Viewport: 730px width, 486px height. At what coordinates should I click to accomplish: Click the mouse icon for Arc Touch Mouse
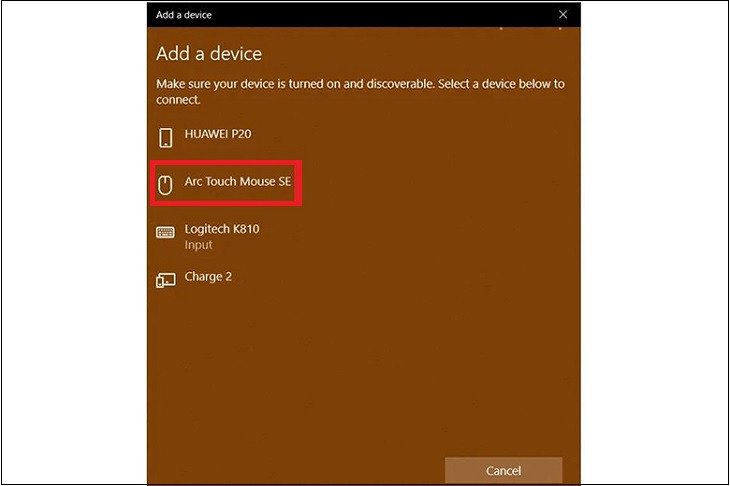pyautogui.click(x=166, y=185)
